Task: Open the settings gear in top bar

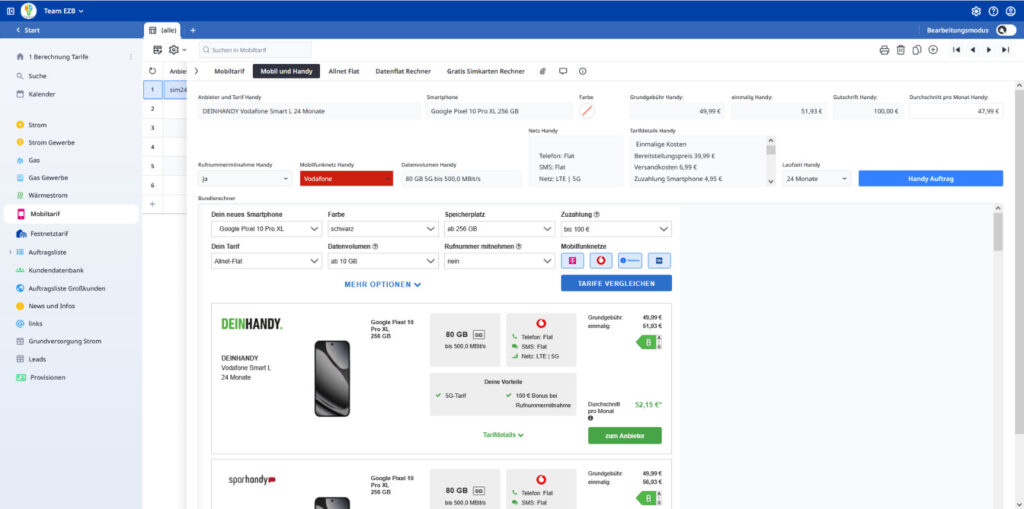Action: coord(976,11)
